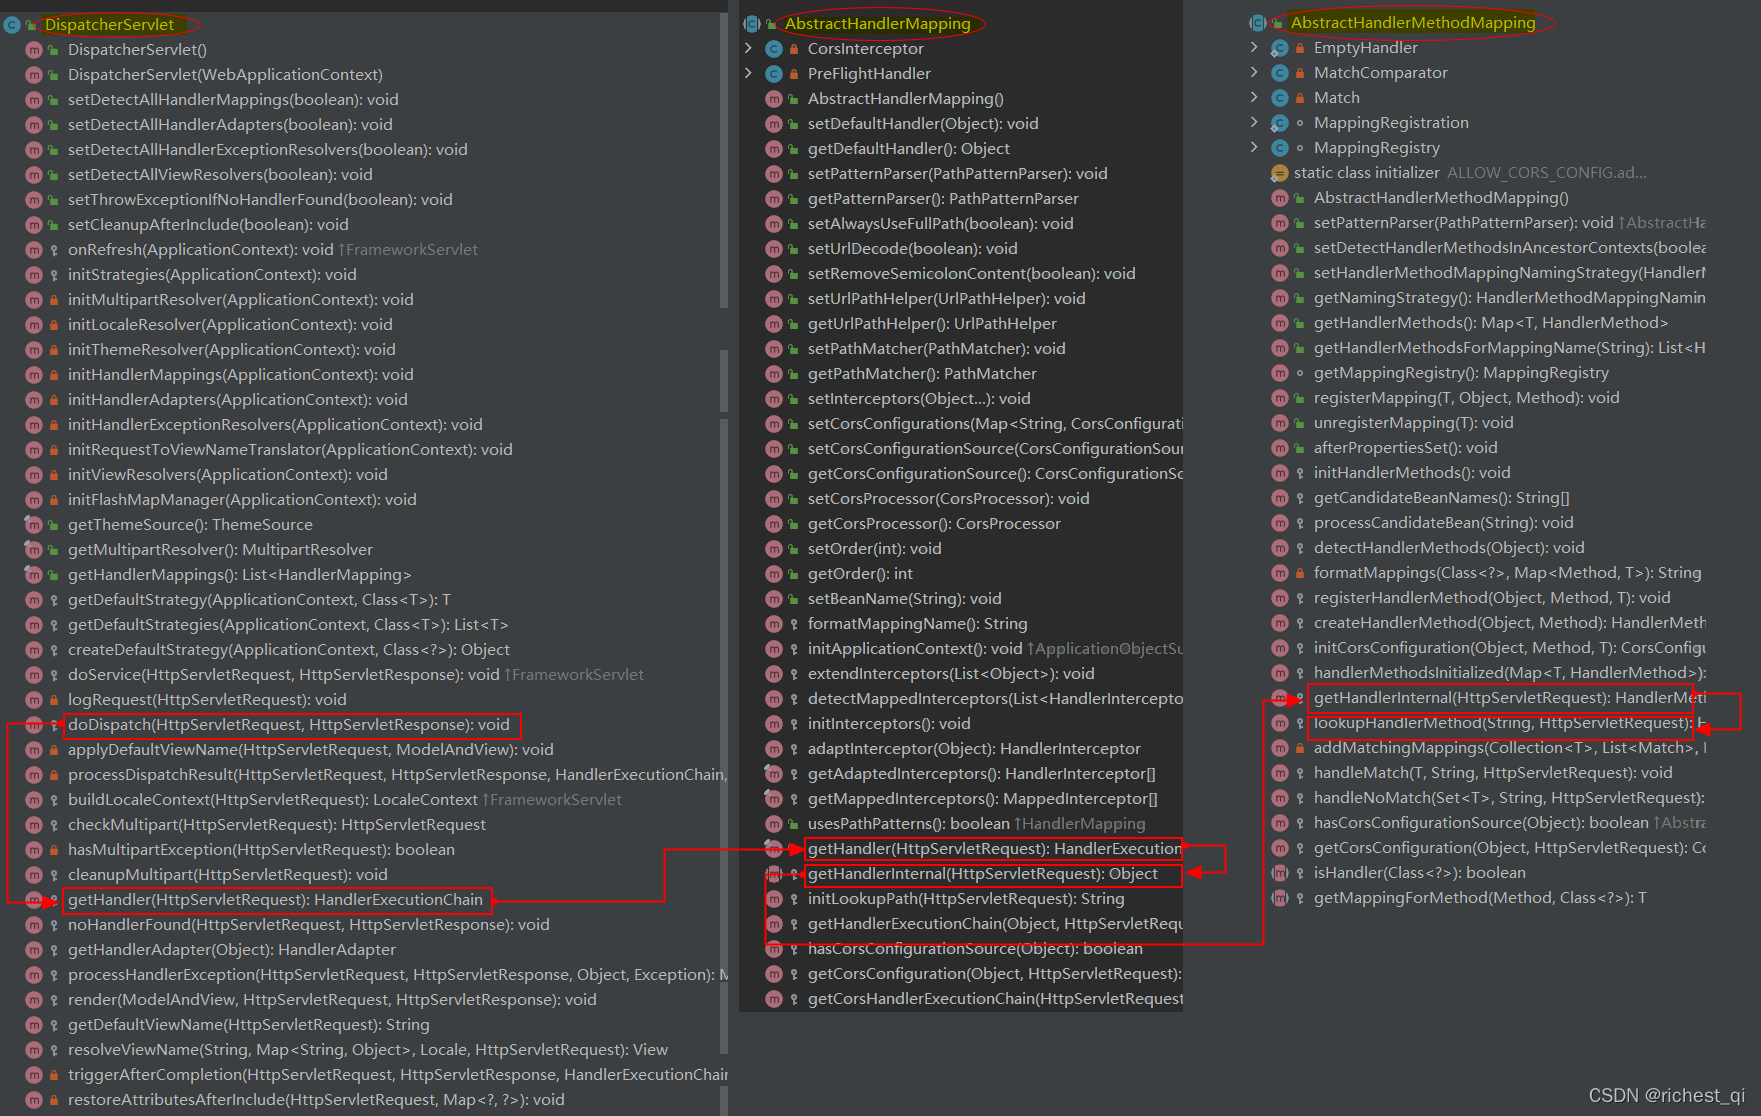Click the AbstractHandlerMapping class icon
1761x1116 pixels.
(x=752, y=24)
